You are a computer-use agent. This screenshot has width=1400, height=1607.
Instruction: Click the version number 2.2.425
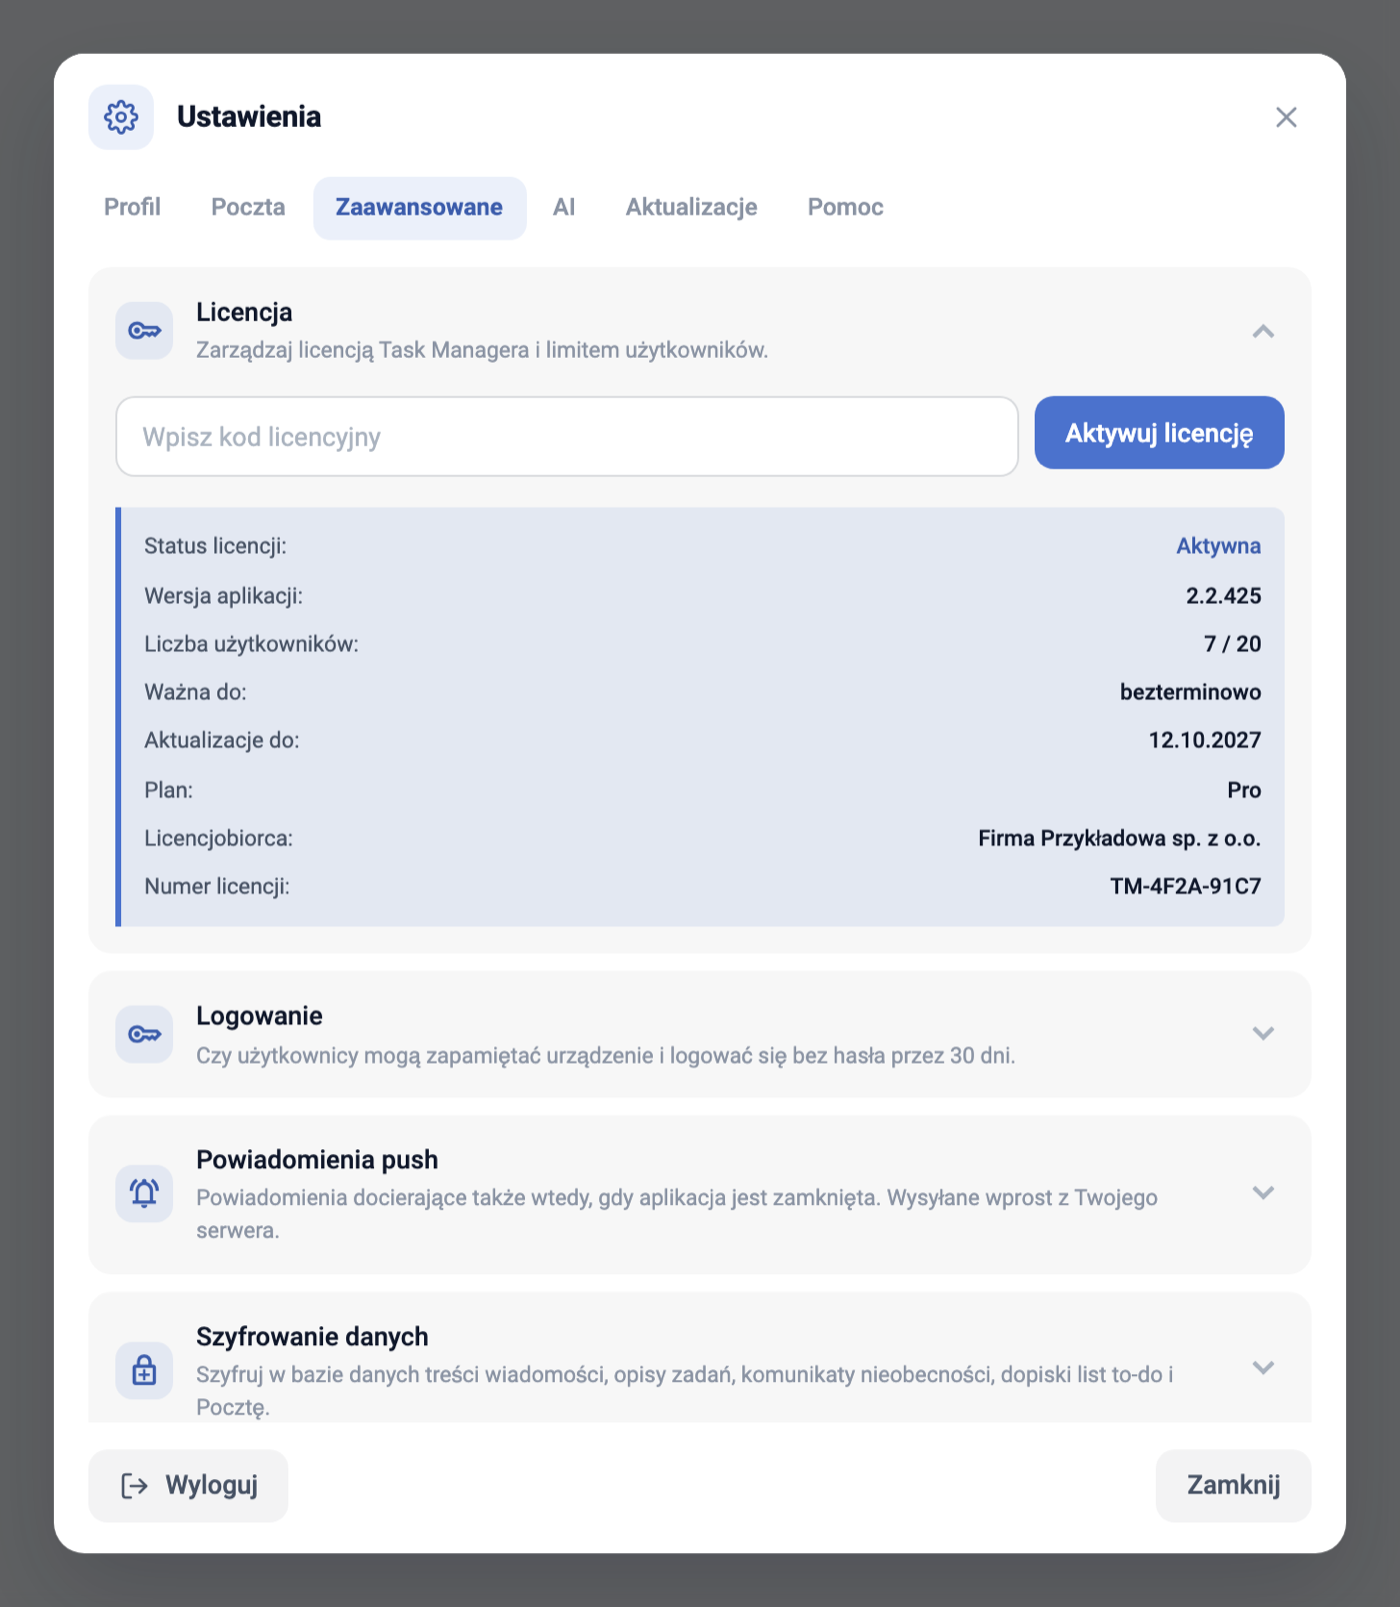1223,596
